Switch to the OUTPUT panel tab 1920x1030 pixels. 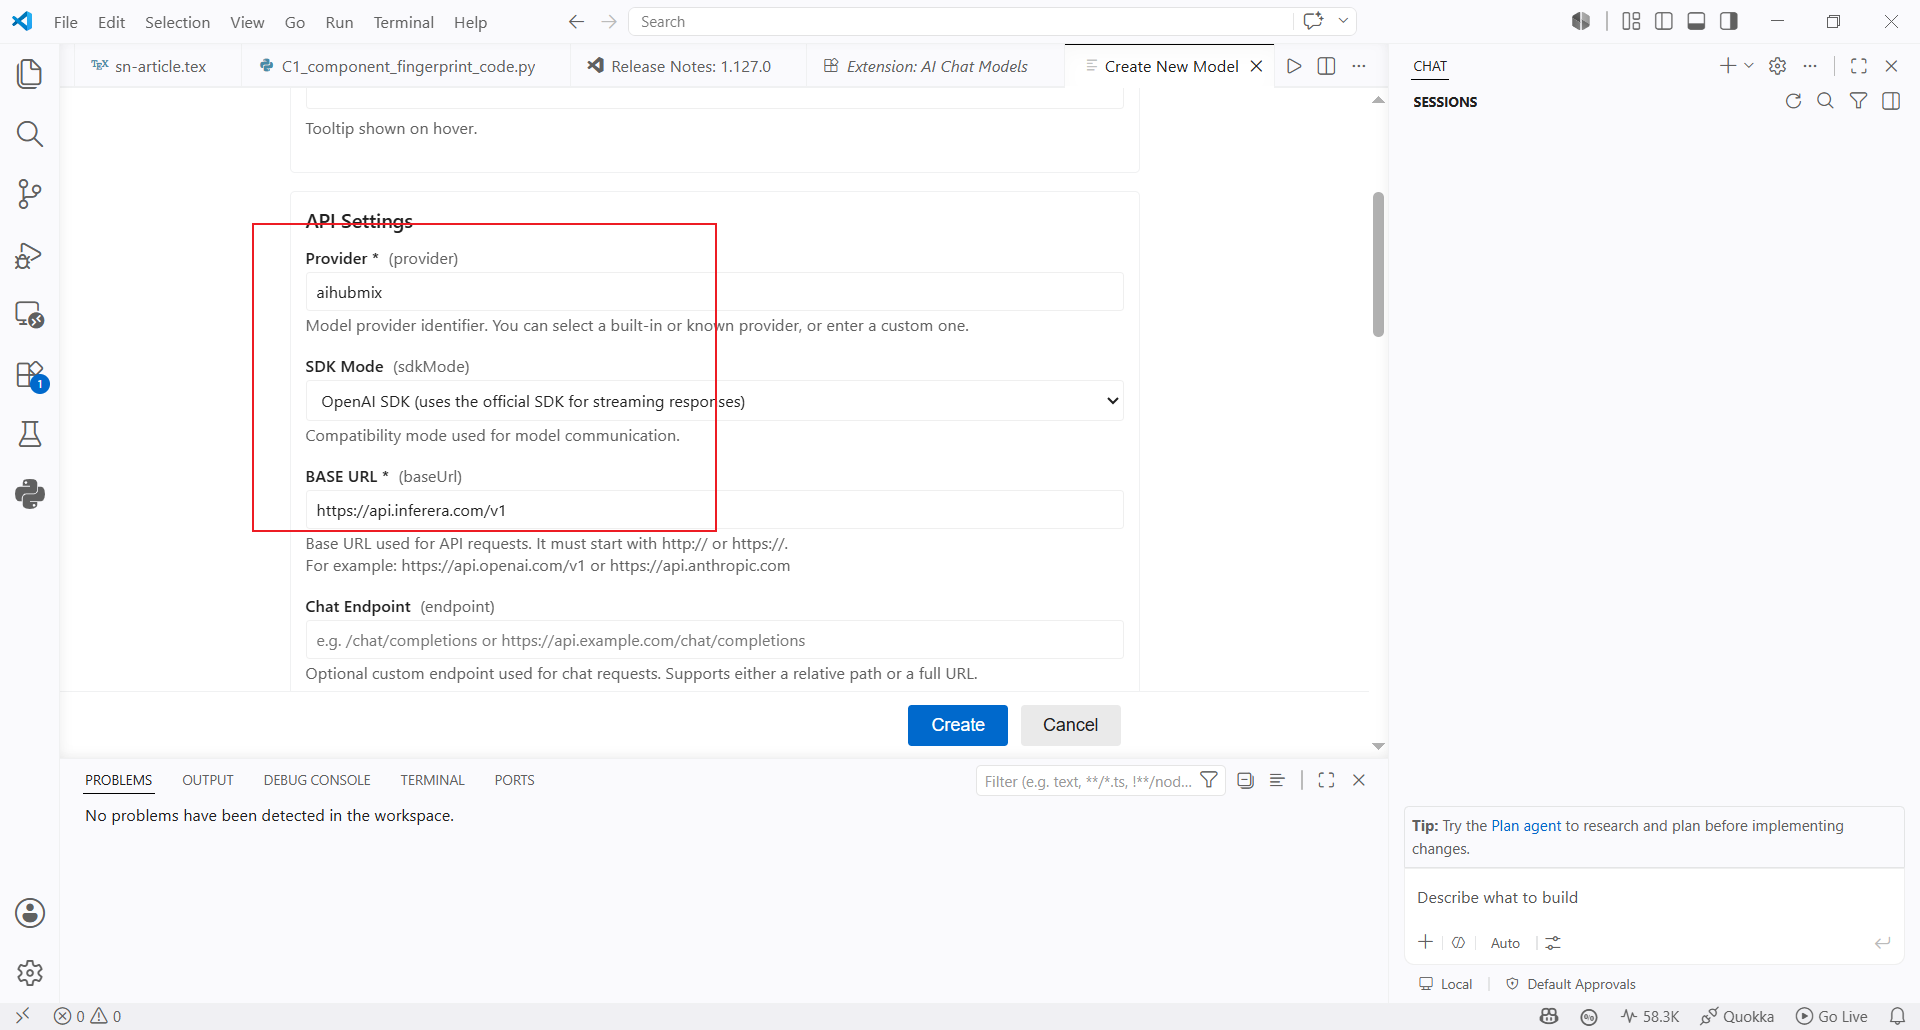208,780
